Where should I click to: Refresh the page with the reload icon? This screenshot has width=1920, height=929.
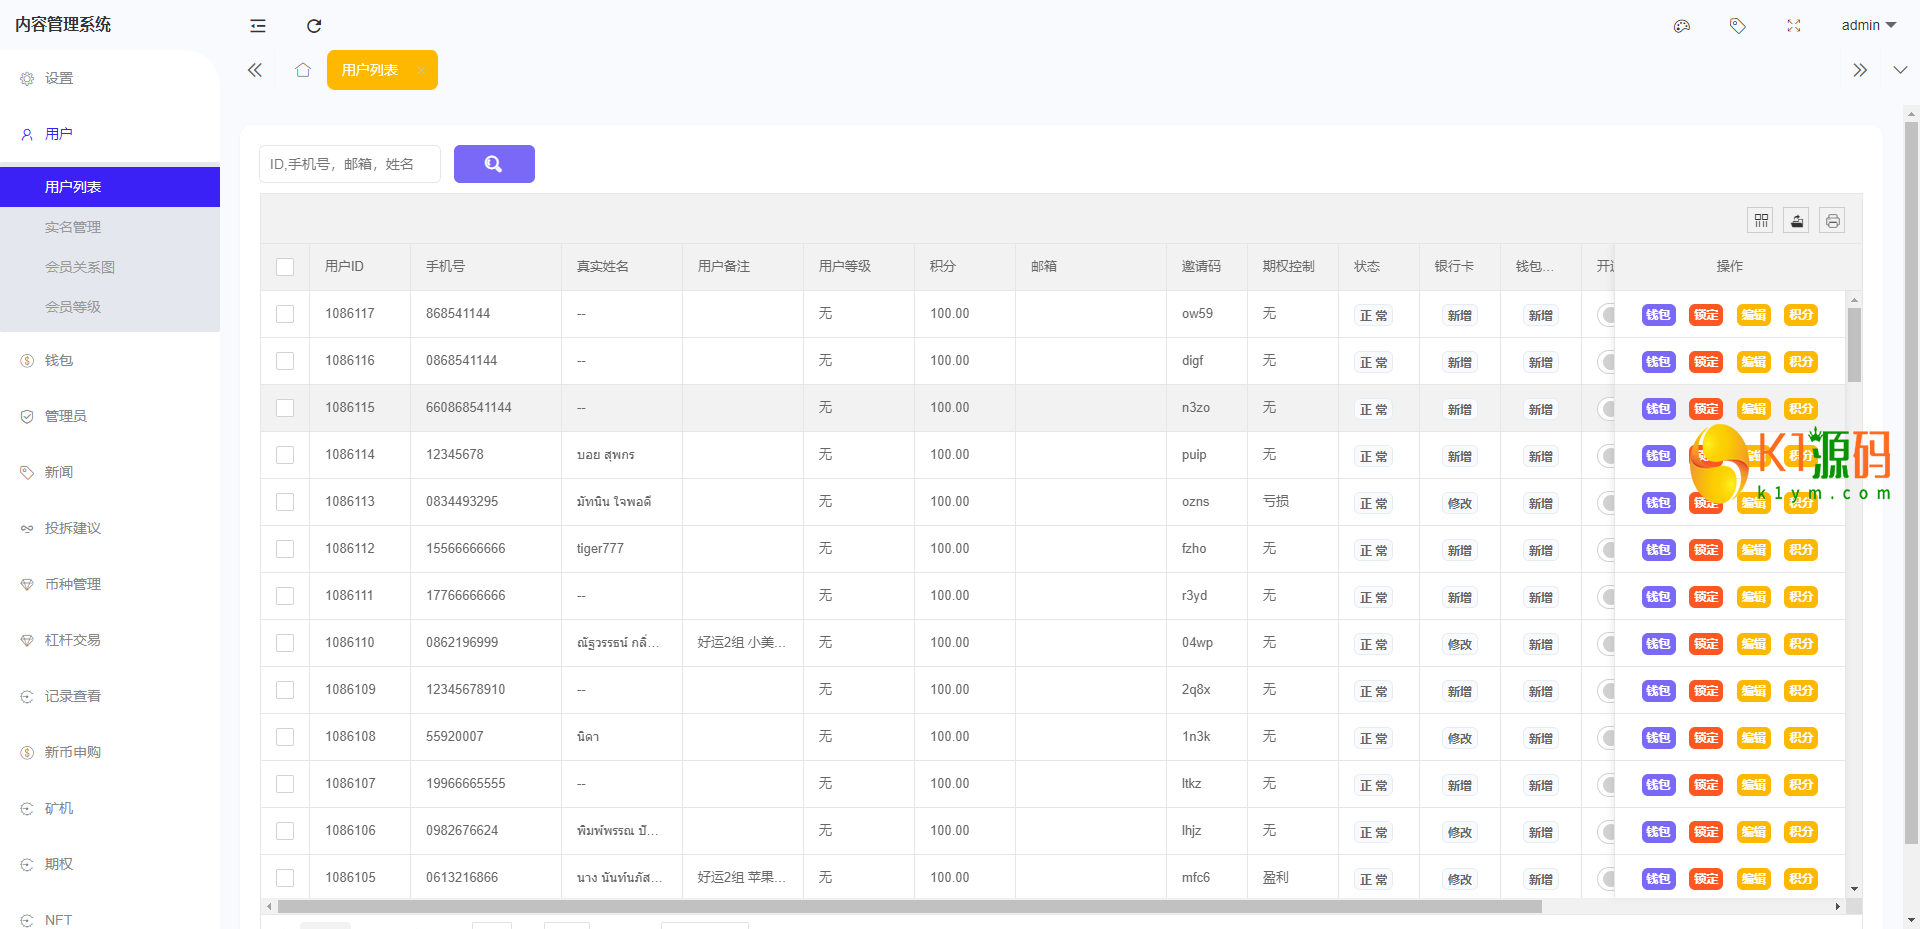[x=314, y=26]
